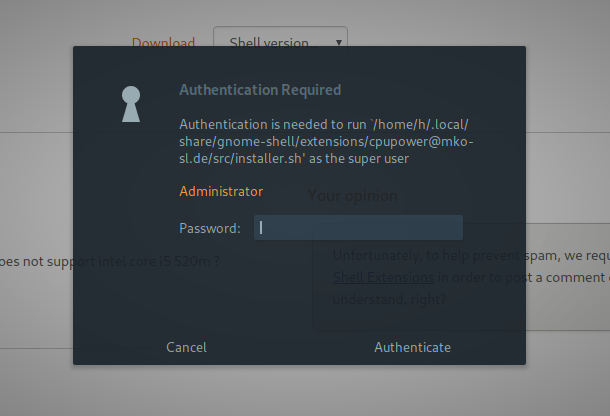Open the Shell version dropdown
610x416 pixels.
tap(279, 43)
